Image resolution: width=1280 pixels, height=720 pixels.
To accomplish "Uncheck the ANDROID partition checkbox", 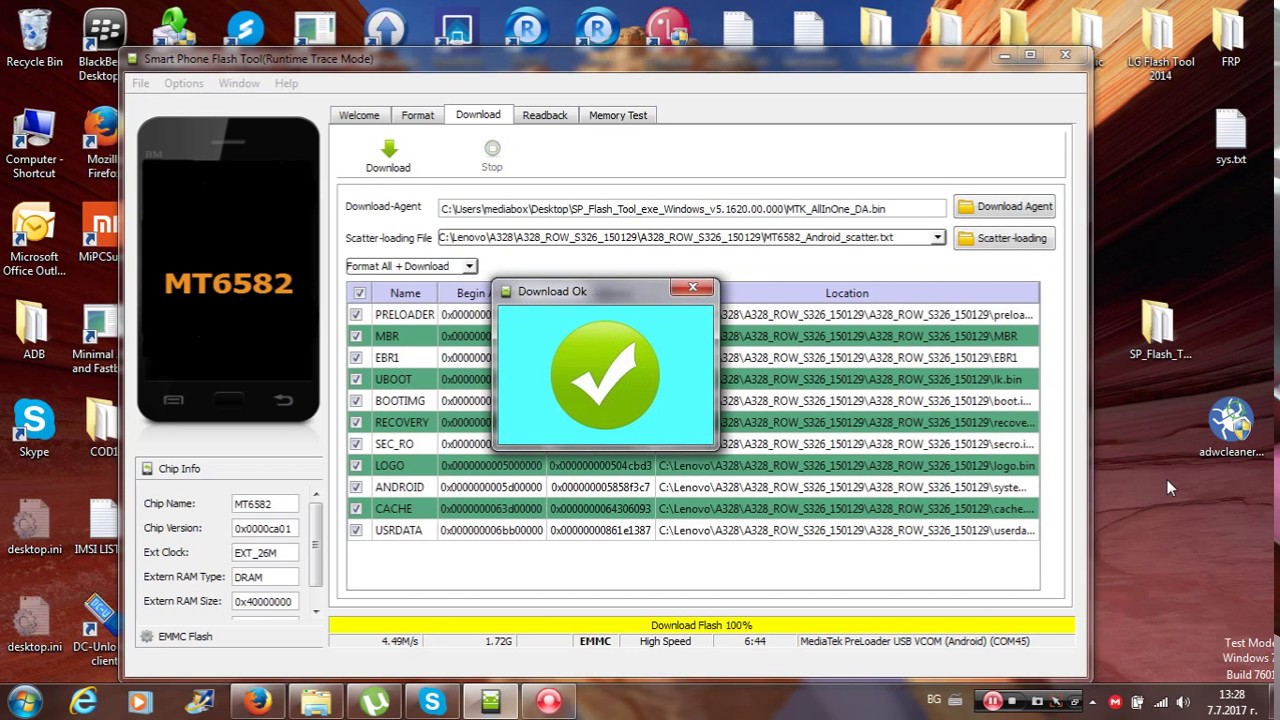I will coord(356,487).
